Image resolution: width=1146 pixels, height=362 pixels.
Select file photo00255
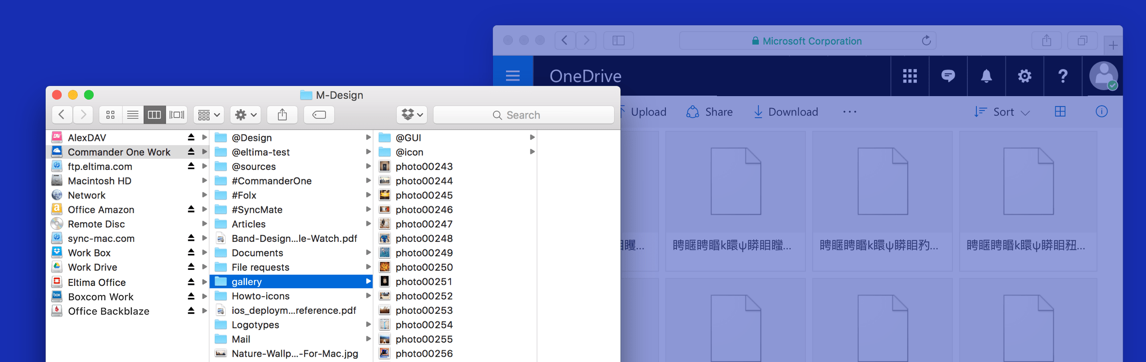424,339
